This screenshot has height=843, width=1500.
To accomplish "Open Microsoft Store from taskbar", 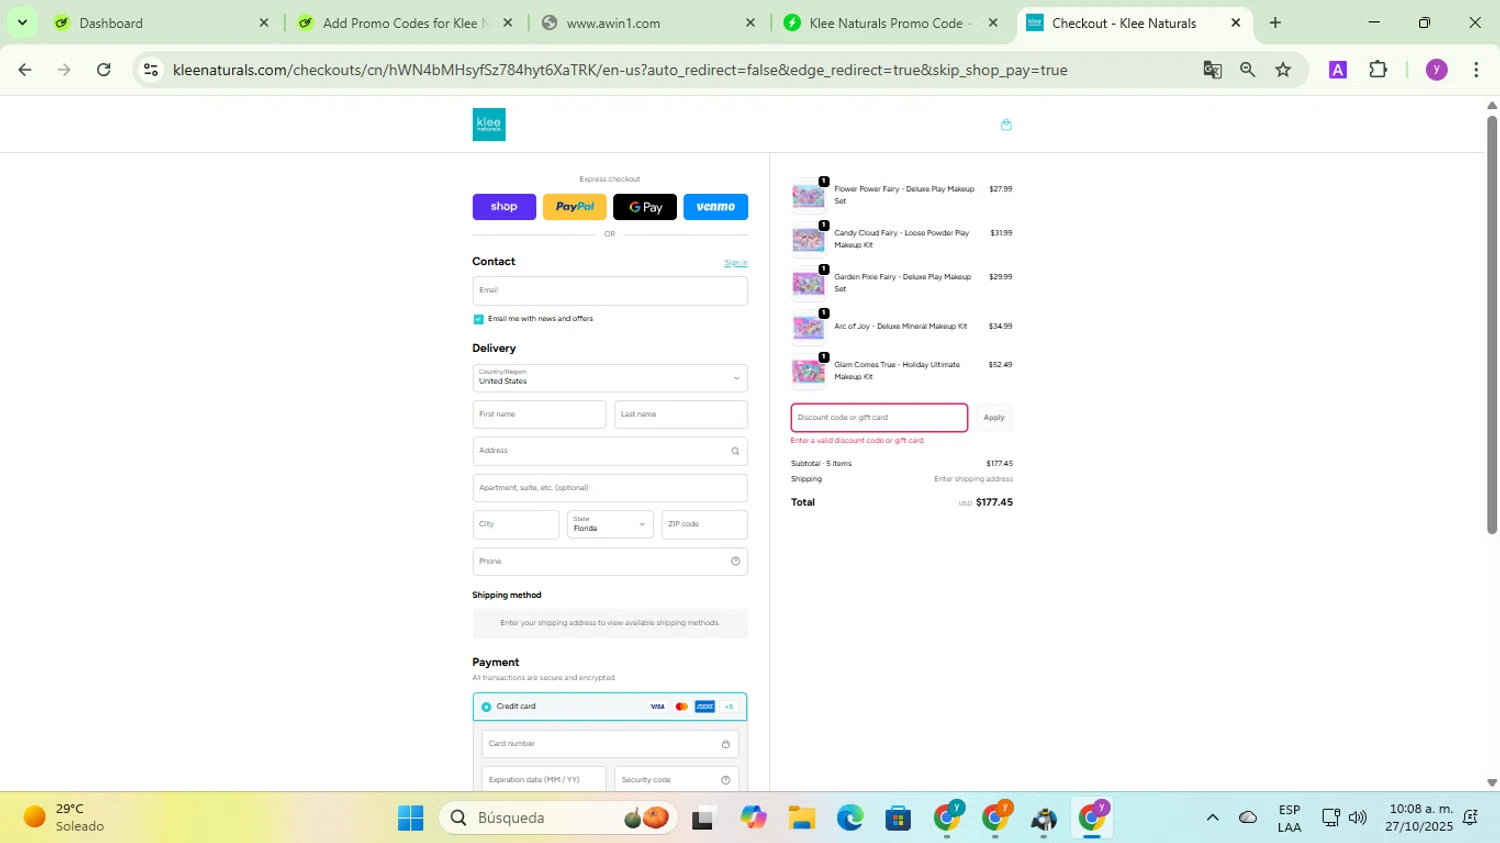I will tap(898, 818).
